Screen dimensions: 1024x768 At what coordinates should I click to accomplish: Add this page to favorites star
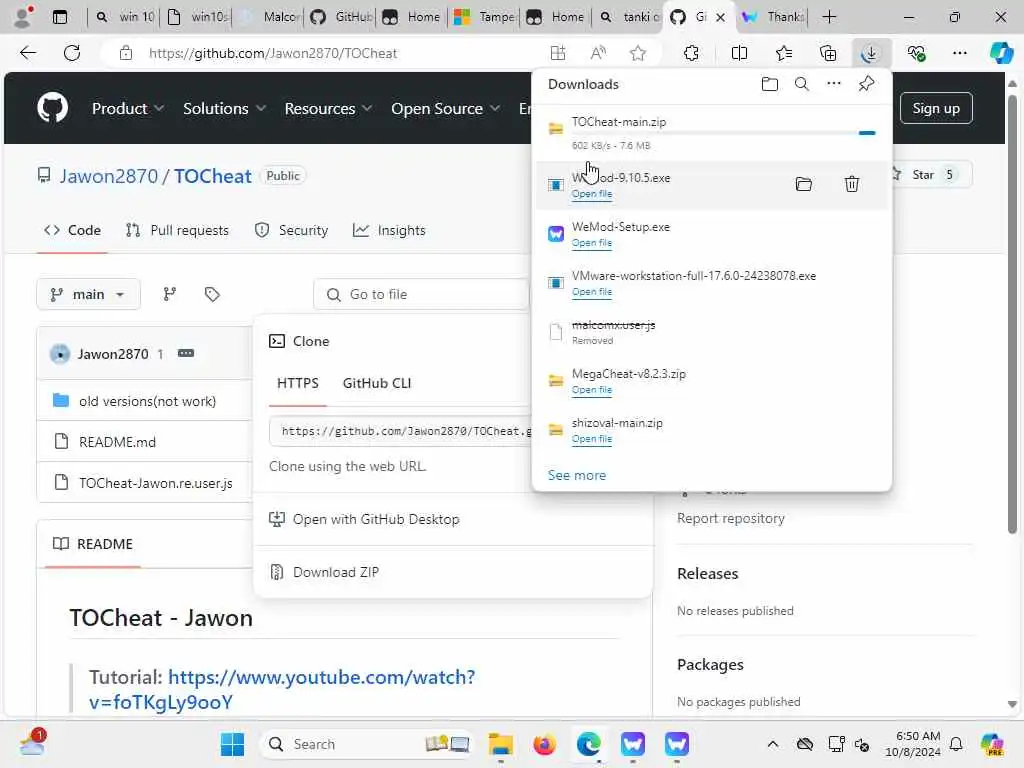[637, 54]
